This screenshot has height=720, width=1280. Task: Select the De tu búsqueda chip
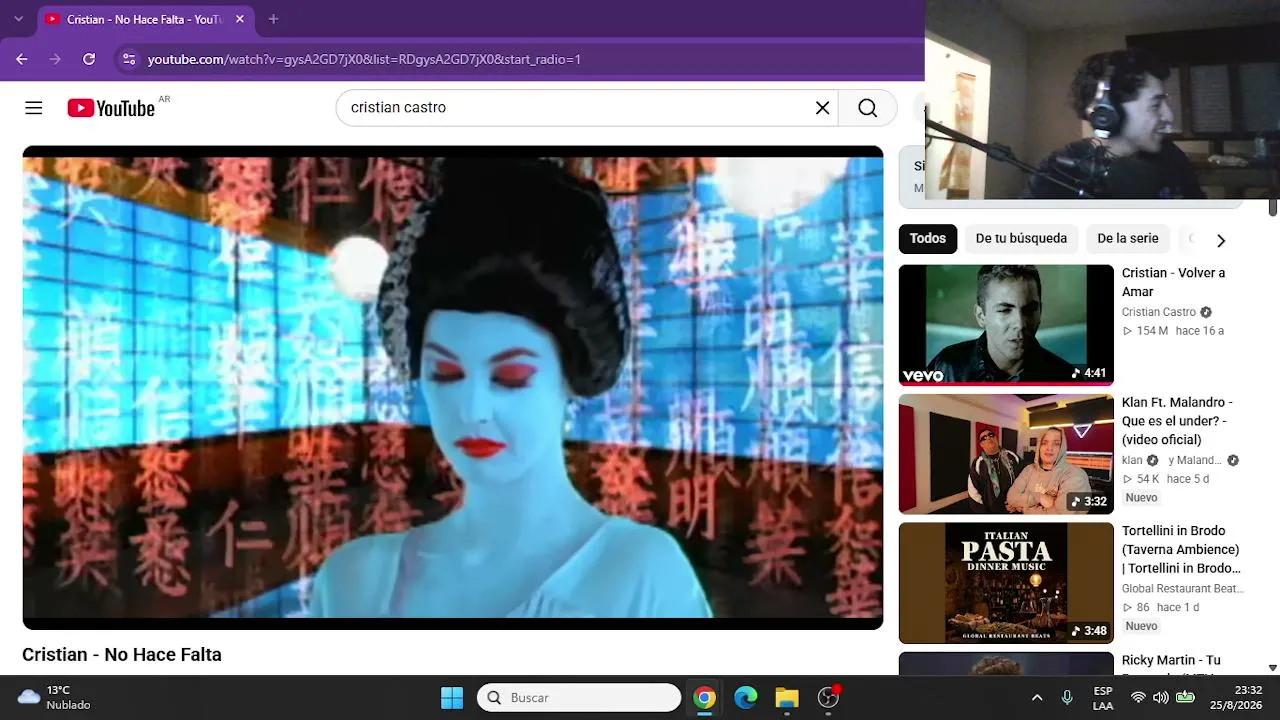[x=1021, y=239]
